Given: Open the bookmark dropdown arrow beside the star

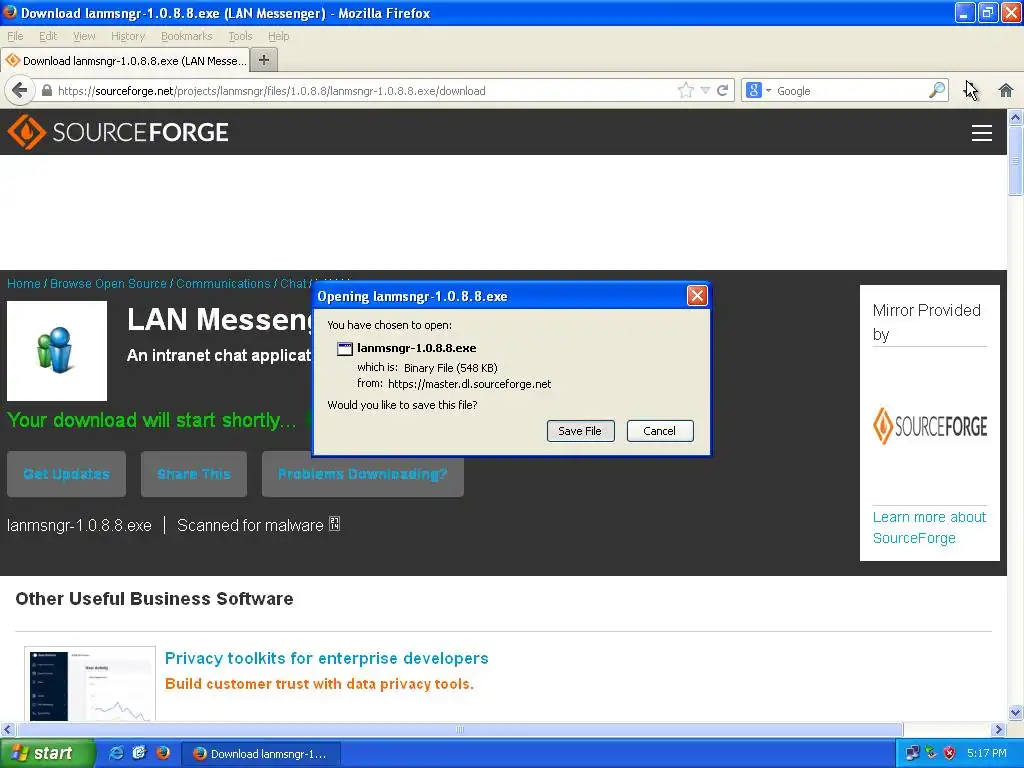Looking at the screenshot, I should [x=705, y=90].
